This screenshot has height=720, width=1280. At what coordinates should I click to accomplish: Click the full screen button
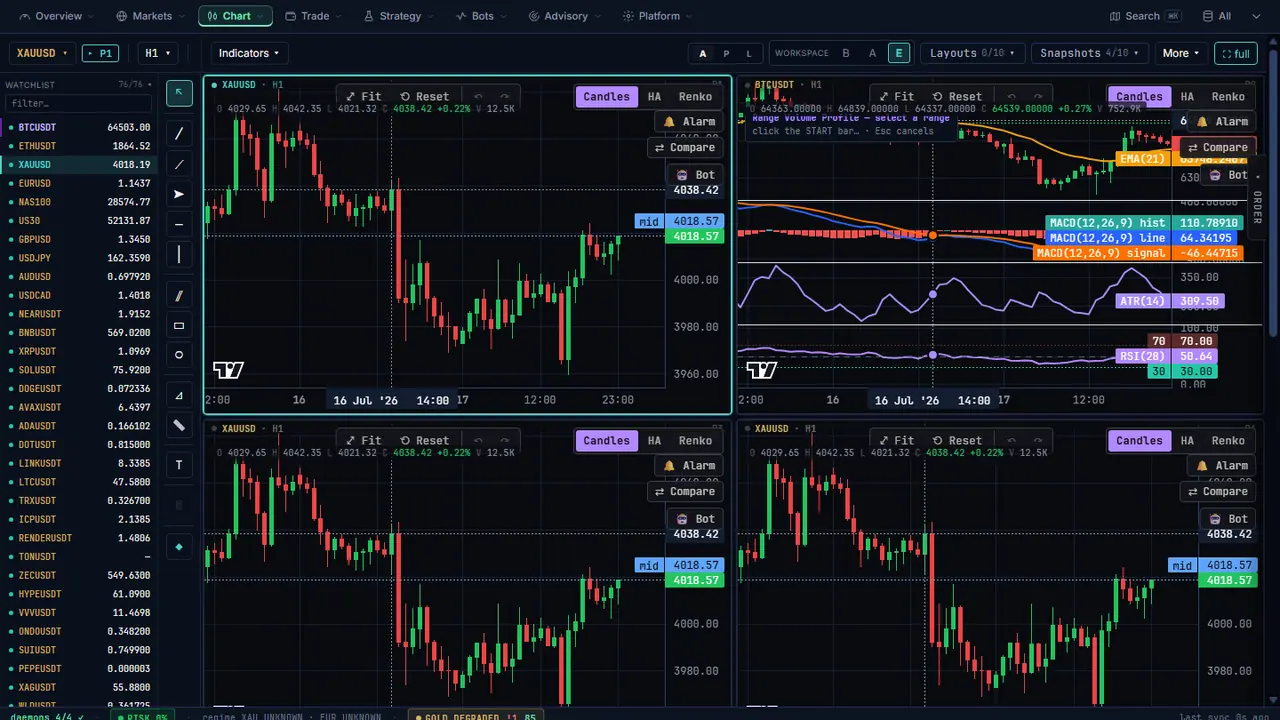(x=1235, y=54)
